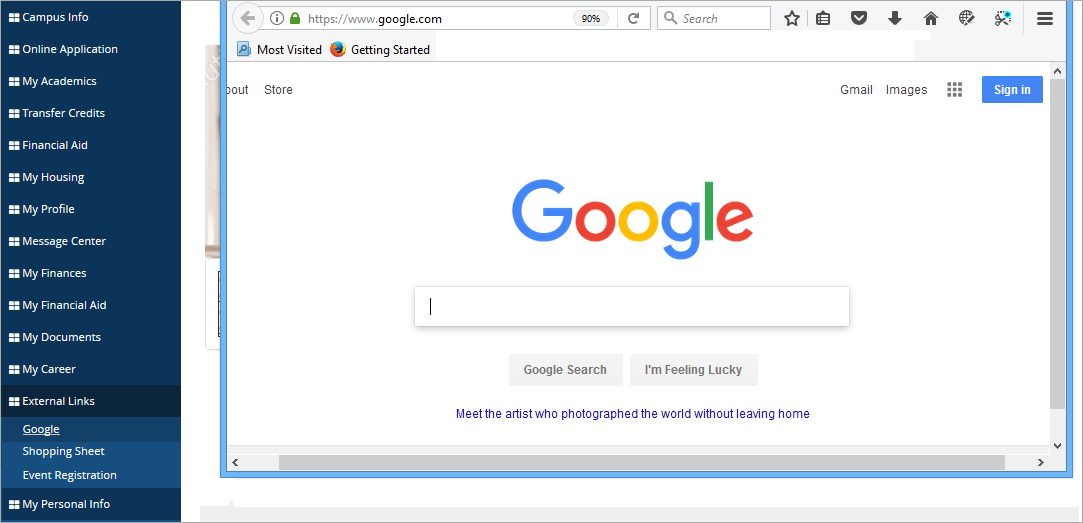Bookmark this page with the star icon
The height and width of the screenshot is (523, 1083).
pyautogui.click(x=792, y=19)
